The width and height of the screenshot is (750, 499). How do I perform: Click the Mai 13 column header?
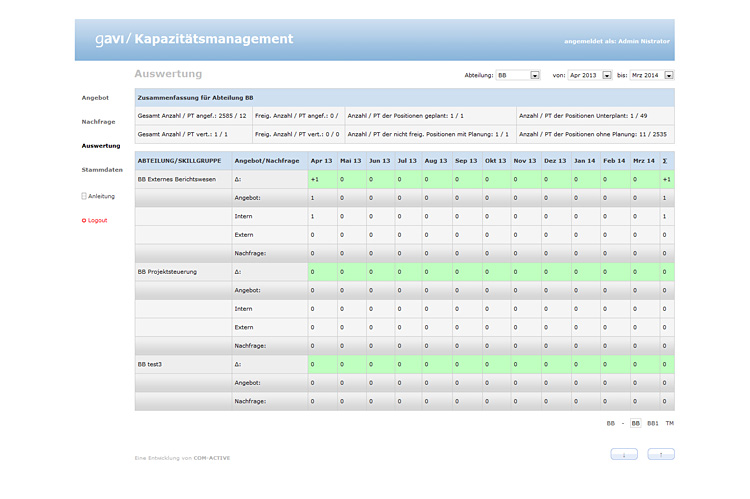click(x=351, y=161)
